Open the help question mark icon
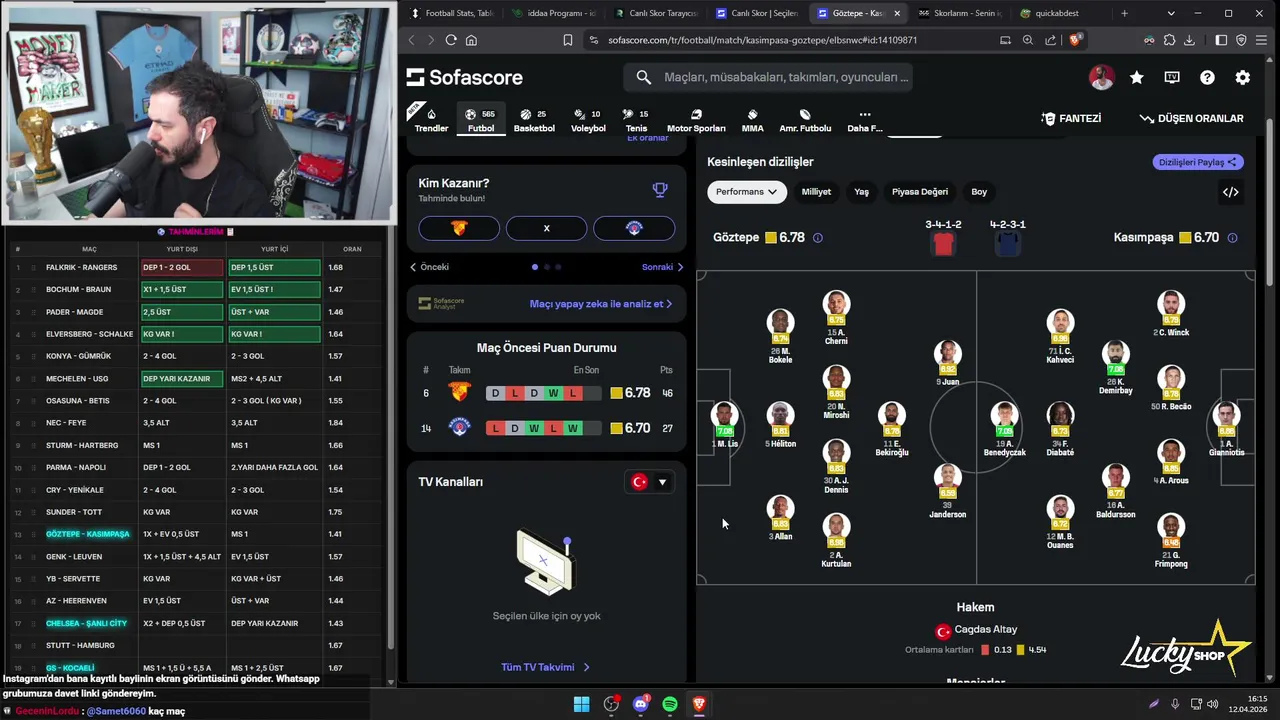This screenshot has width=1280, height=720. pos(1207,77)
